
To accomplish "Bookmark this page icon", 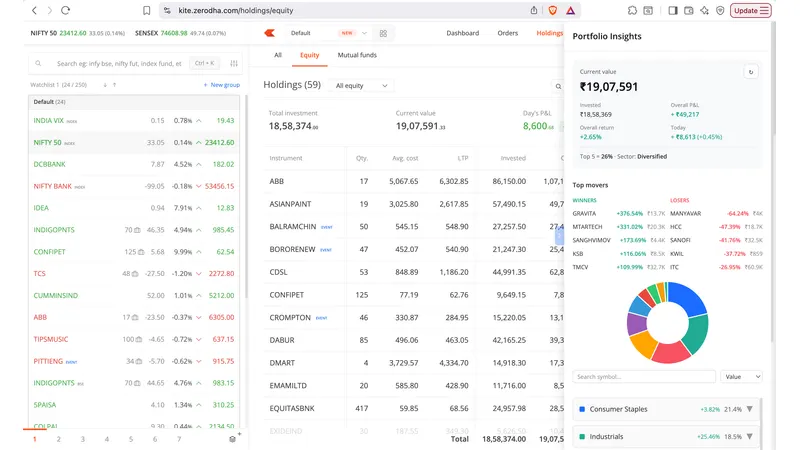I will pyautogui.click(x=146, y=10).
